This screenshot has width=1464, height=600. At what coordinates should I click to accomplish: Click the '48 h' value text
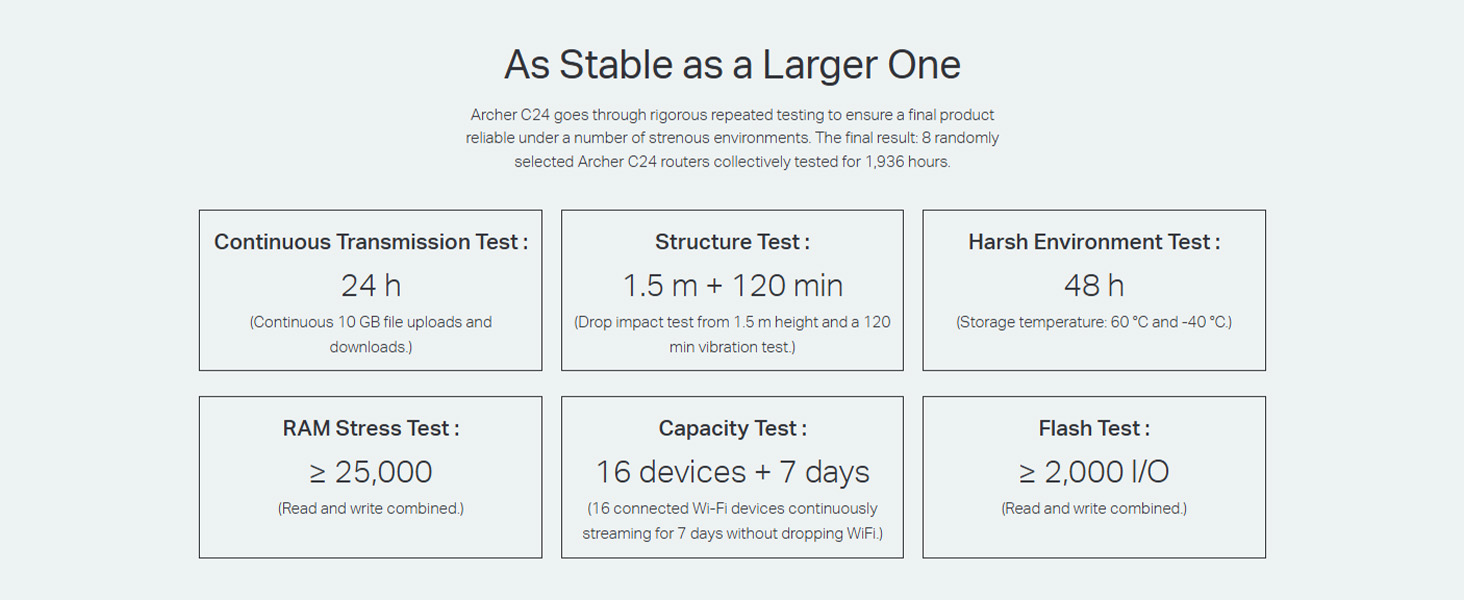(x=1094, y=286)
